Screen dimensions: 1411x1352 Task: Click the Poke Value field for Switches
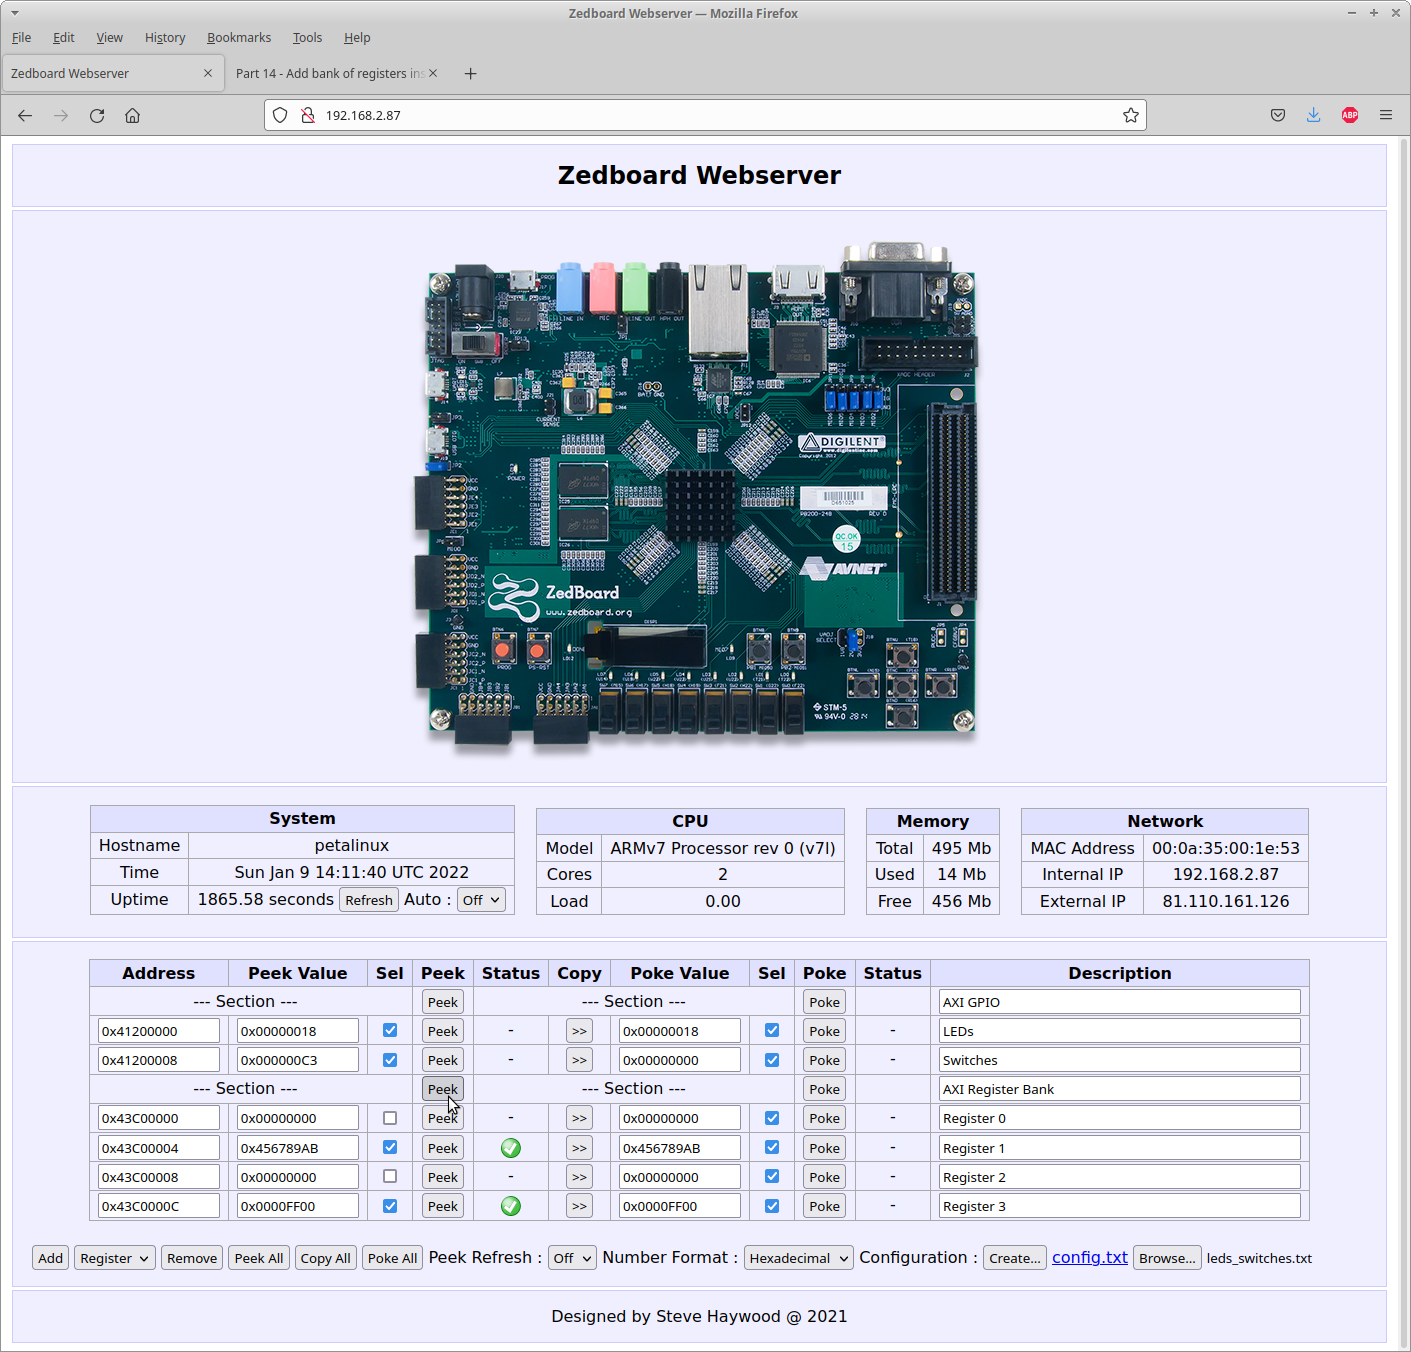pos(679,1060)
